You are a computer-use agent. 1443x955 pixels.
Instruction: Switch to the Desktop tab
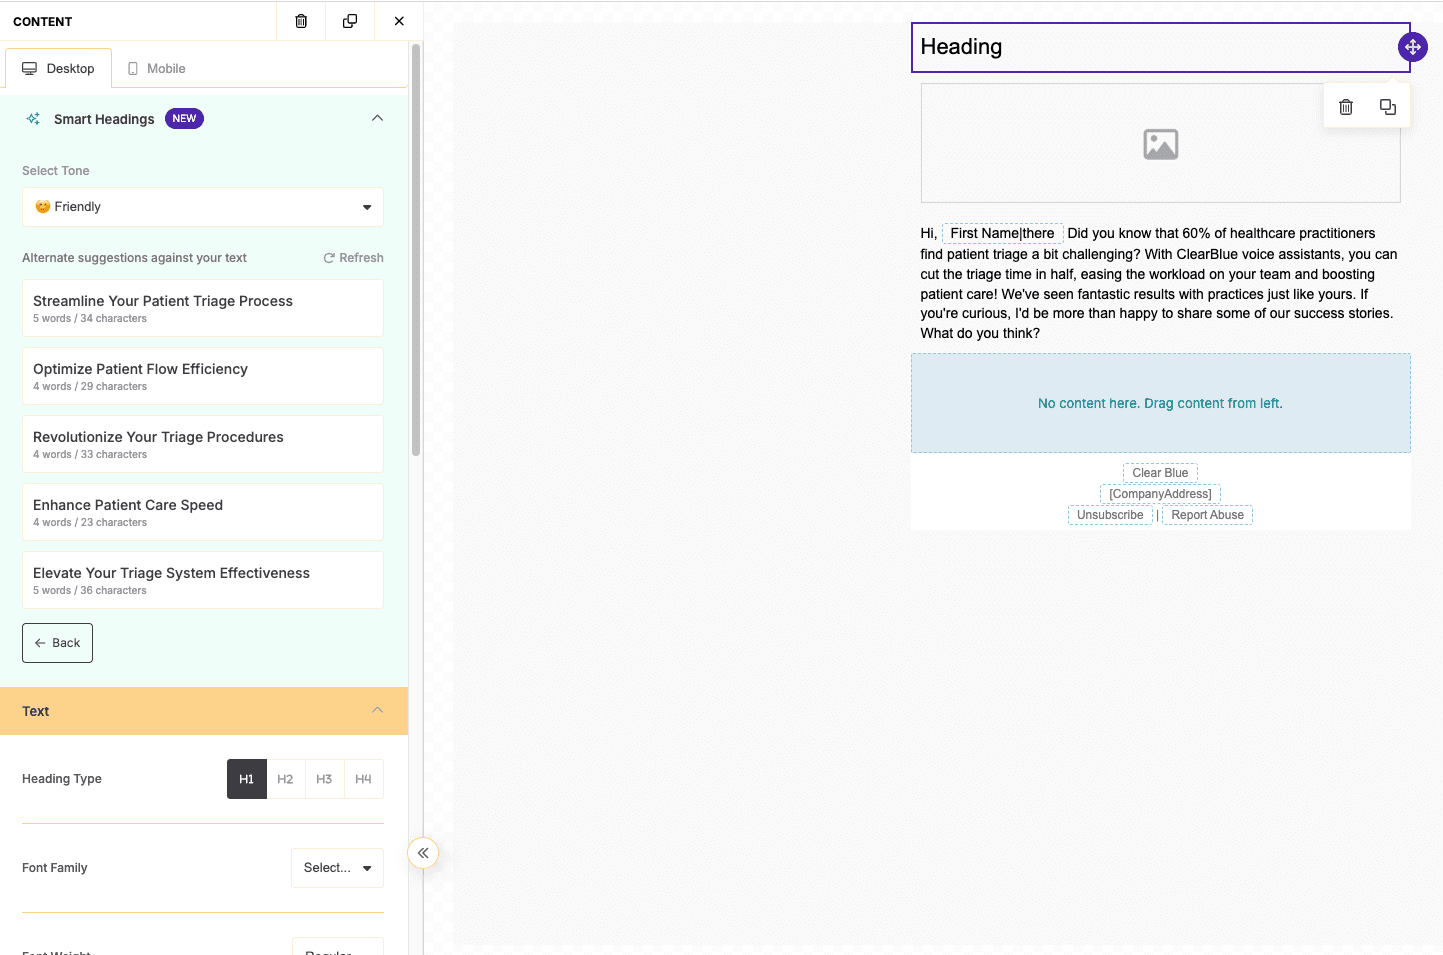pos(58,69)
